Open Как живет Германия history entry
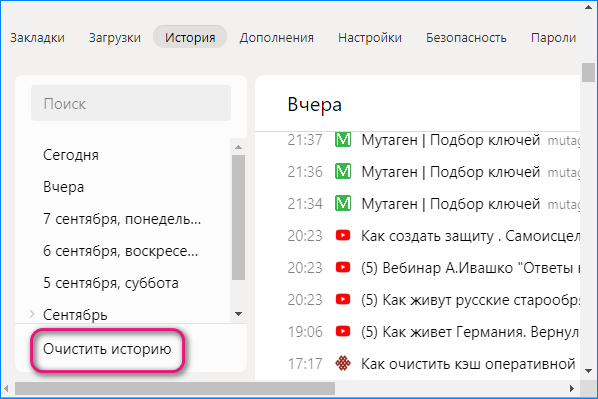 point(470,332)
